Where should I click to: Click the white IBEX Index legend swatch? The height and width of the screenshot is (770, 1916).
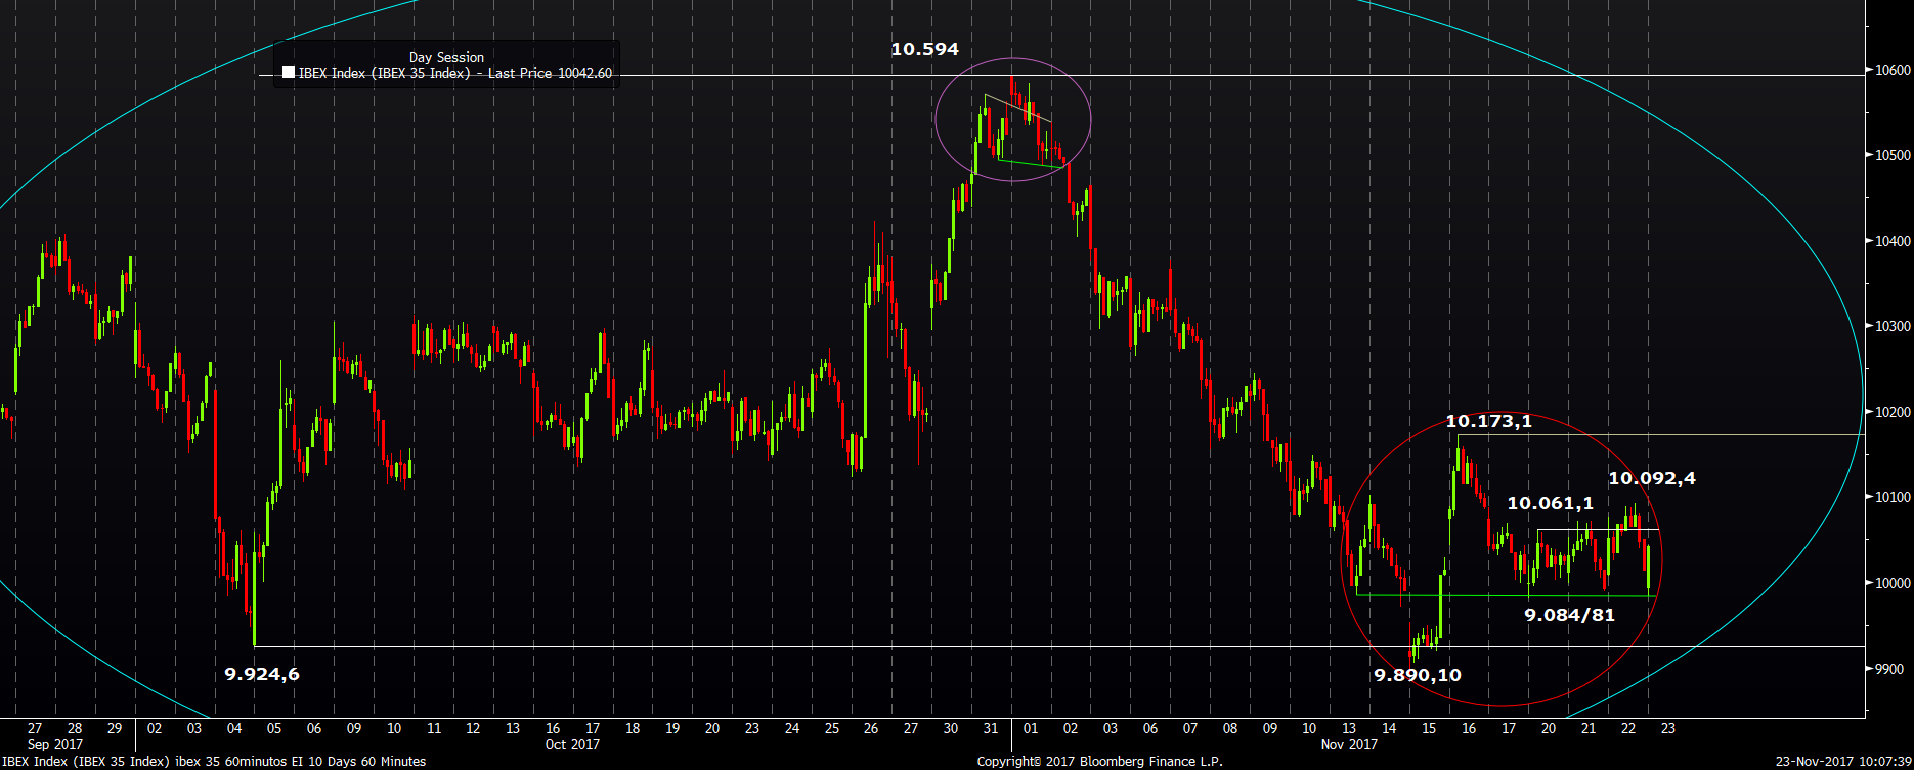pos(288,72)
